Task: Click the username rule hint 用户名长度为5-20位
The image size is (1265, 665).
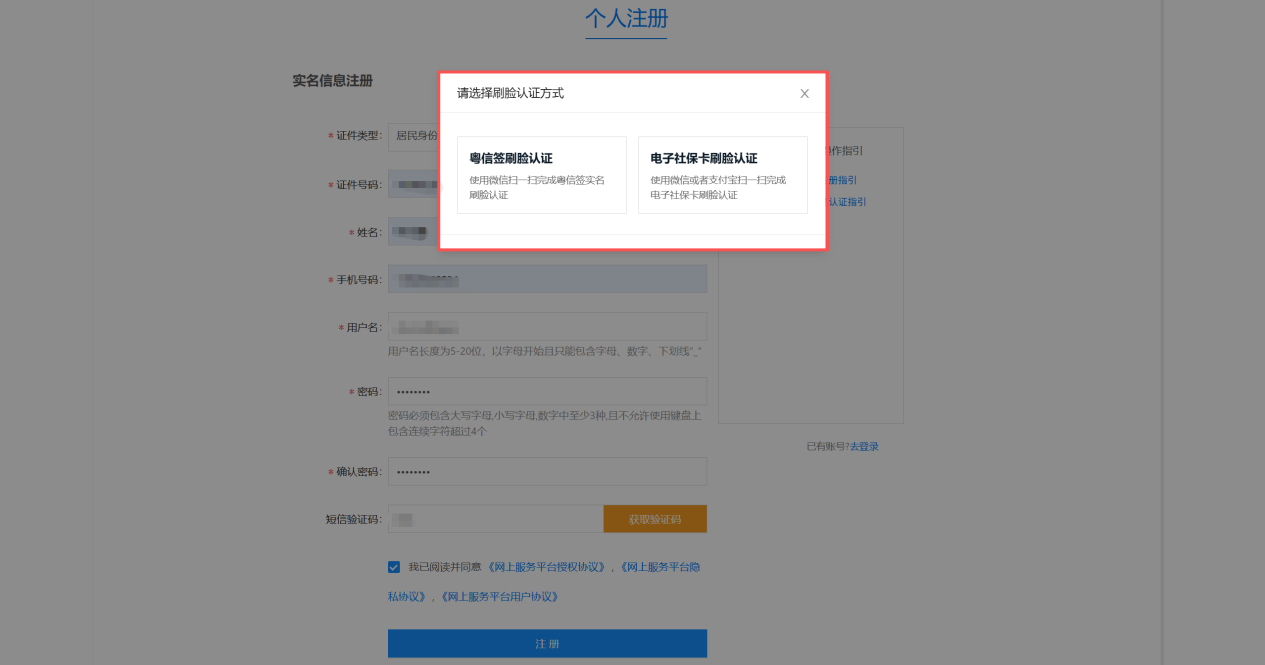Action: coord(545,352)
